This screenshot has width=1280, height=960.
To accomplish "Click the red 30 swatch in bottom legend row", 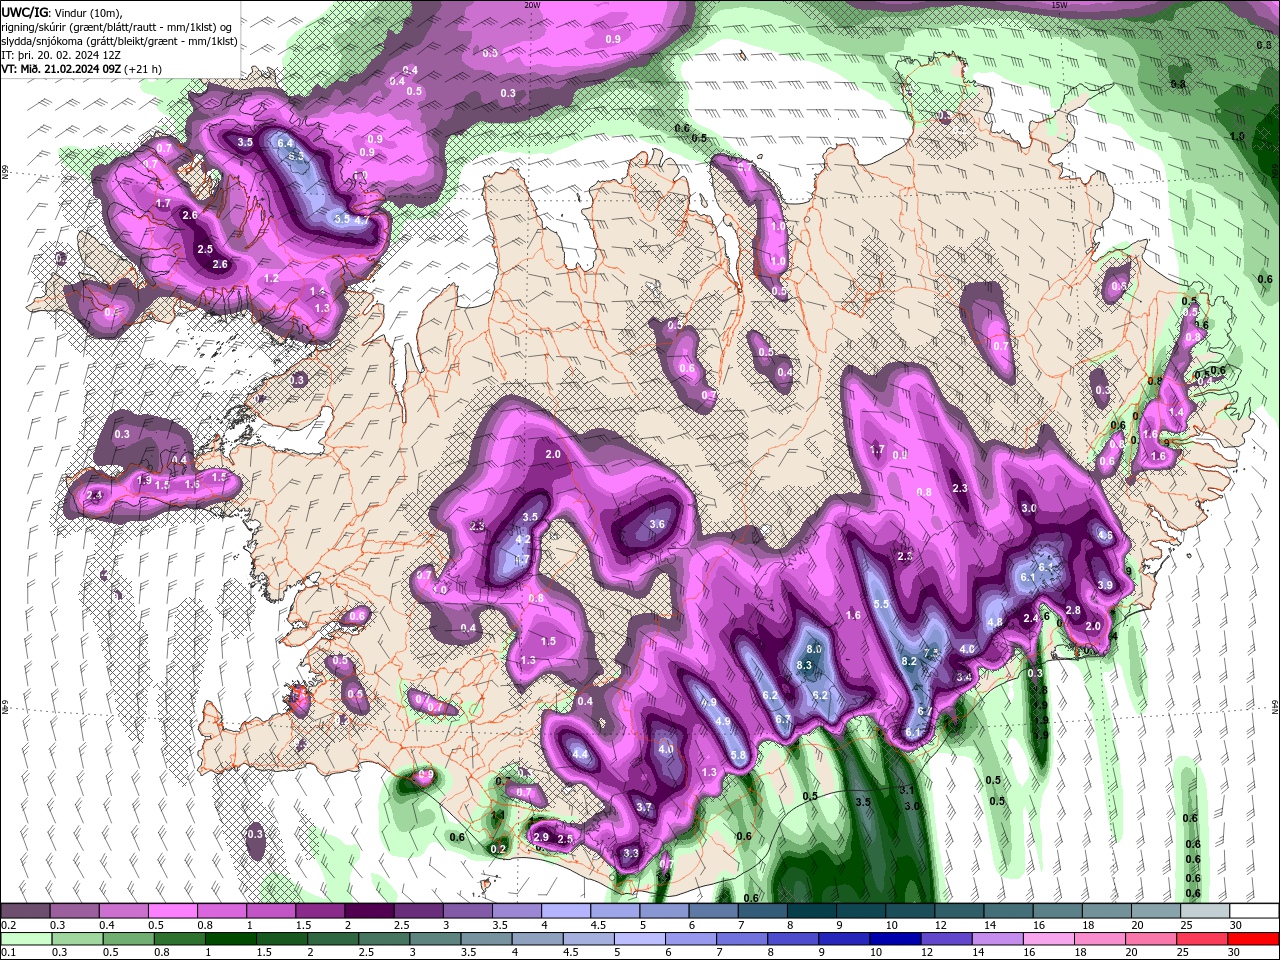I will point(1254,939).
